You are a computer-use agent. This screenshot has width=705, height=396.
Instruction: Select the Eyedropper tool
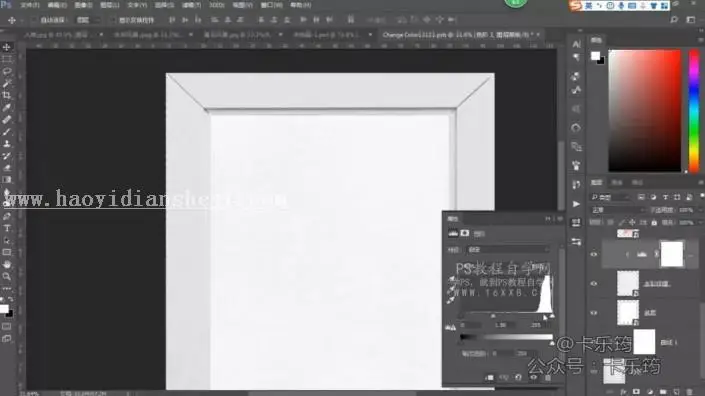point(7,107)
